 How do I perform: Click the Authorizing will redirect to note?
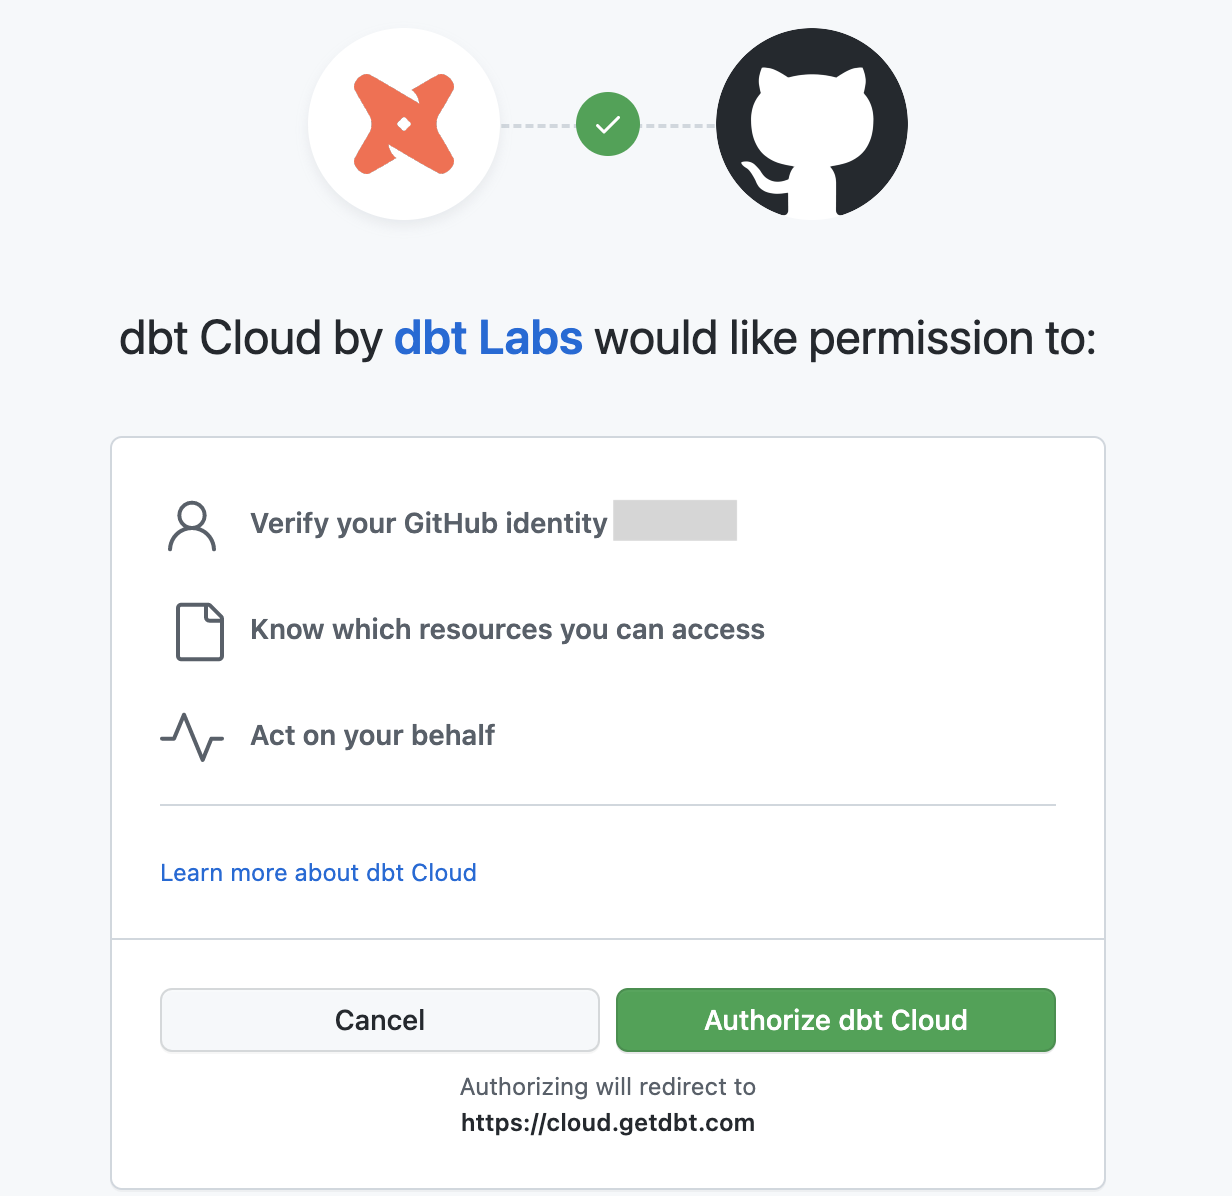pos(608,1087)
